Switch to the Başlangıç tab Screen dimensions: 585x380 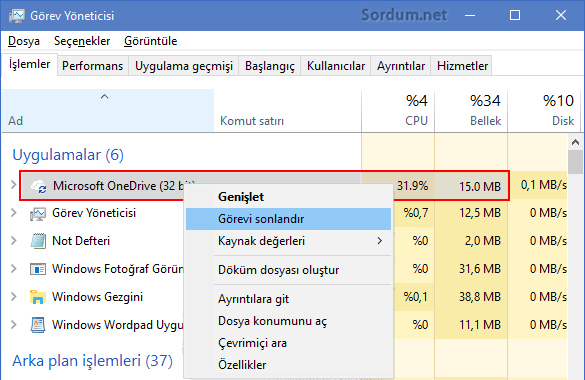pyautogui.click(x=269, y=66)
